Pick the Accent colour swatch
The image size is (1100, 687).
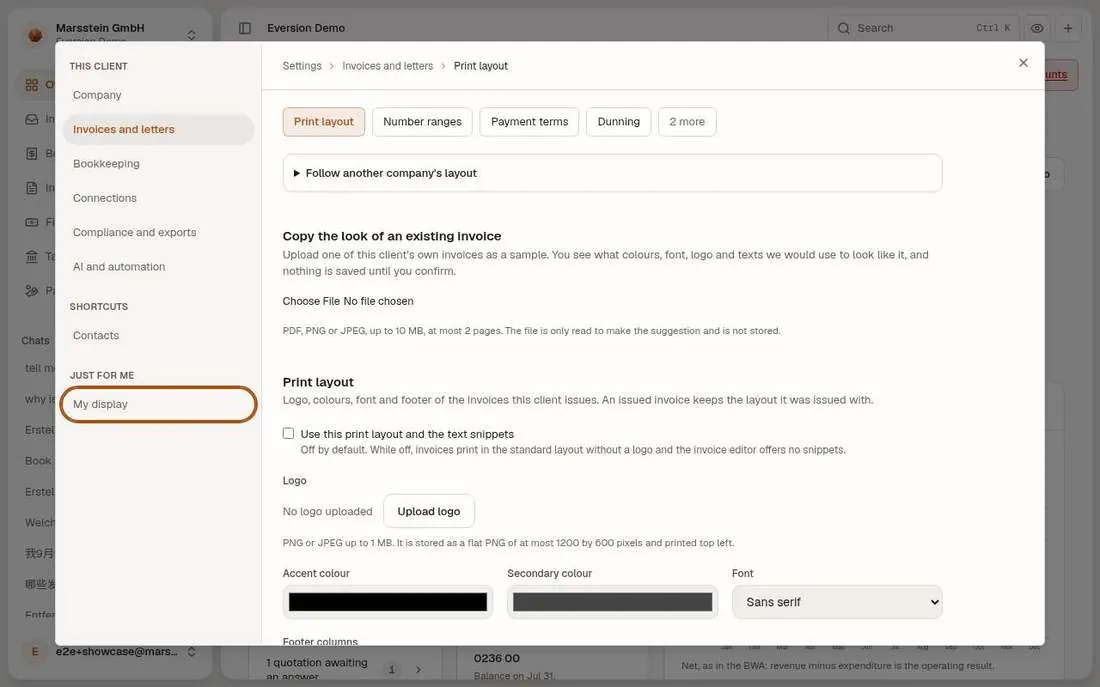388,602
